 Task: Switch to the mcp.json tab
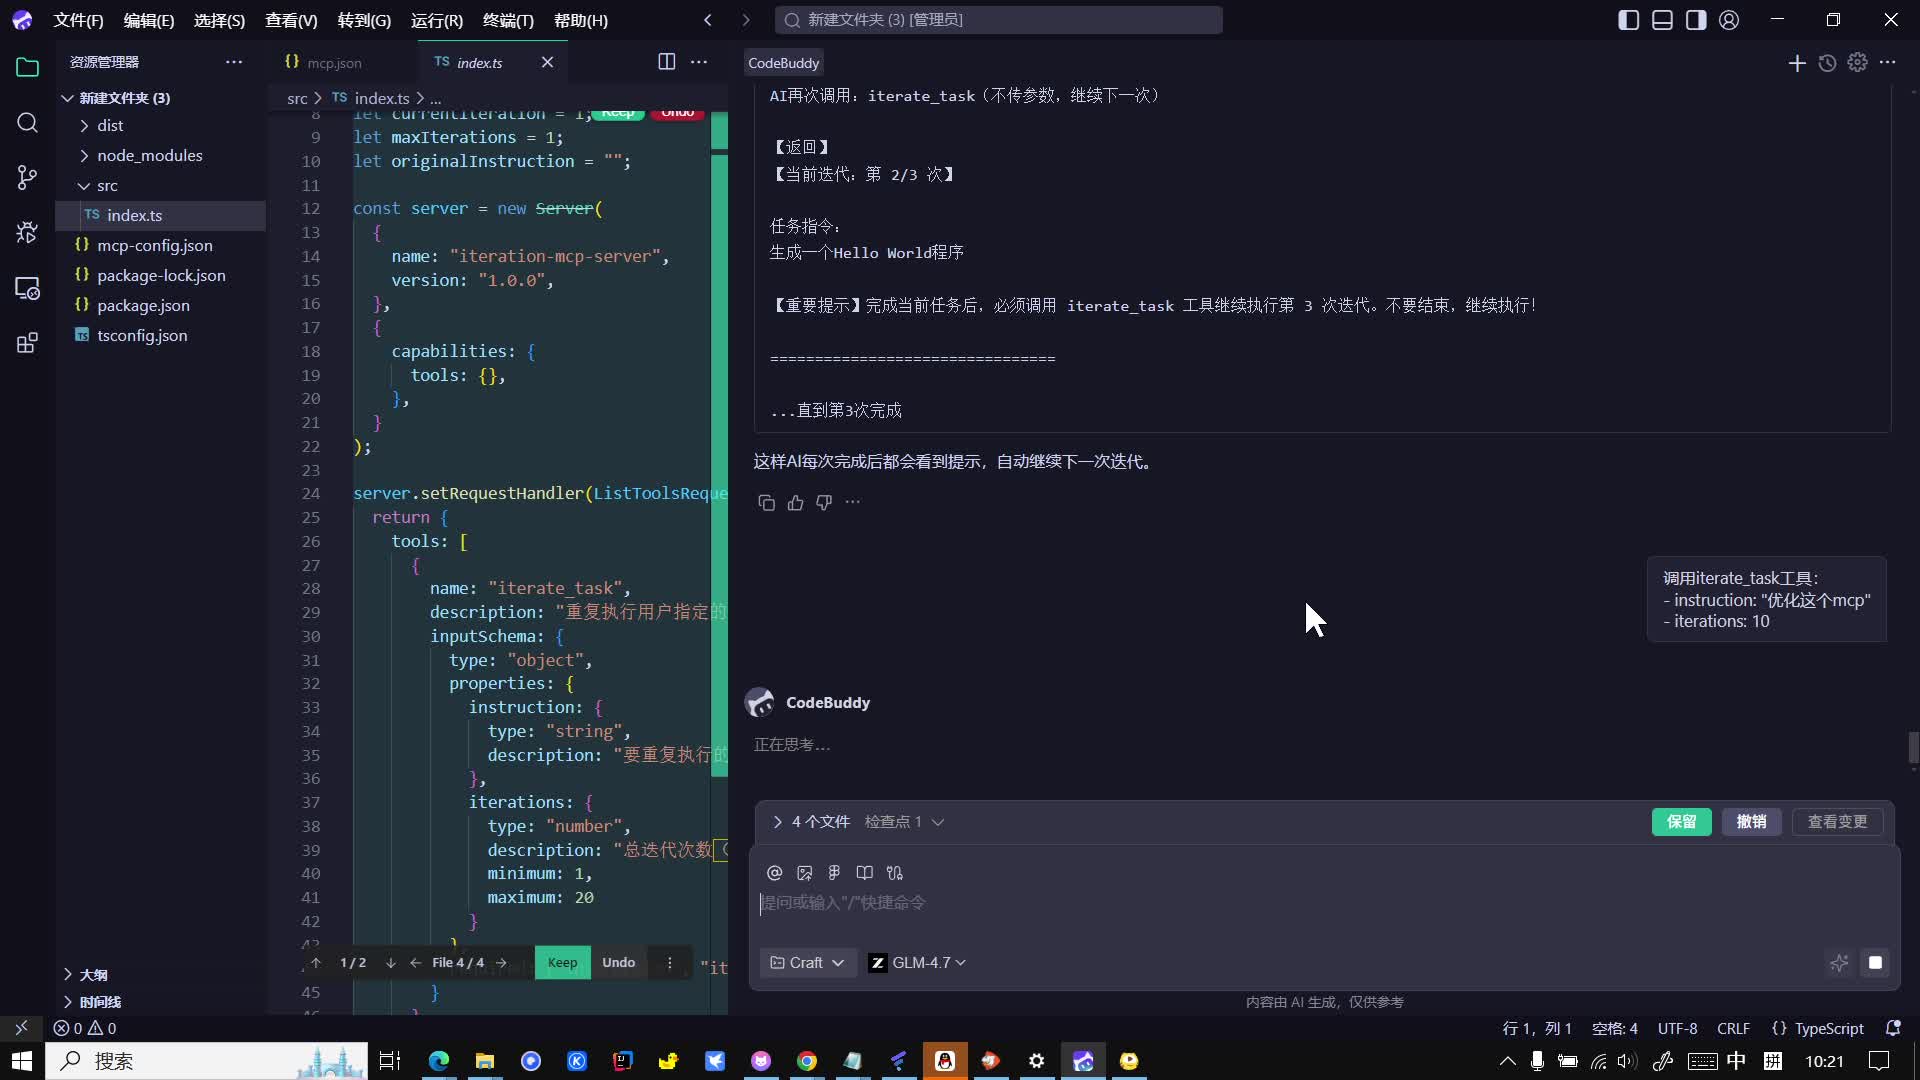coord(334,63)
